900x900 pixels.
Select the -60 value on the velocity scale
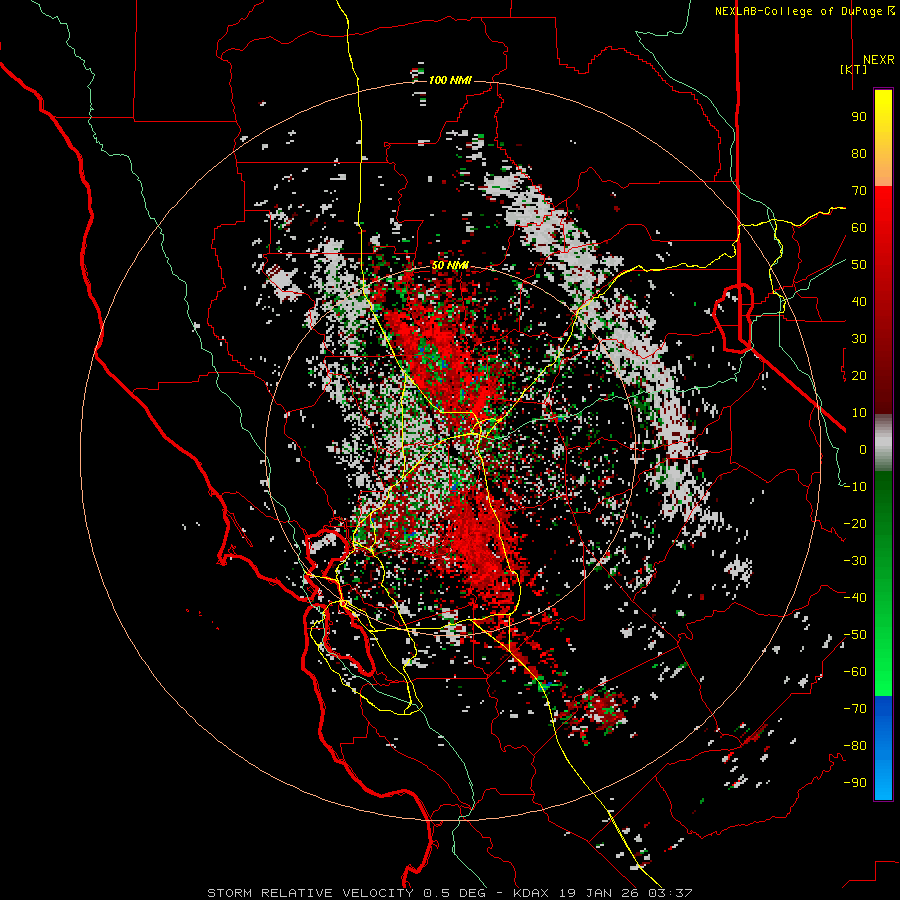click(x=855, y=672)
